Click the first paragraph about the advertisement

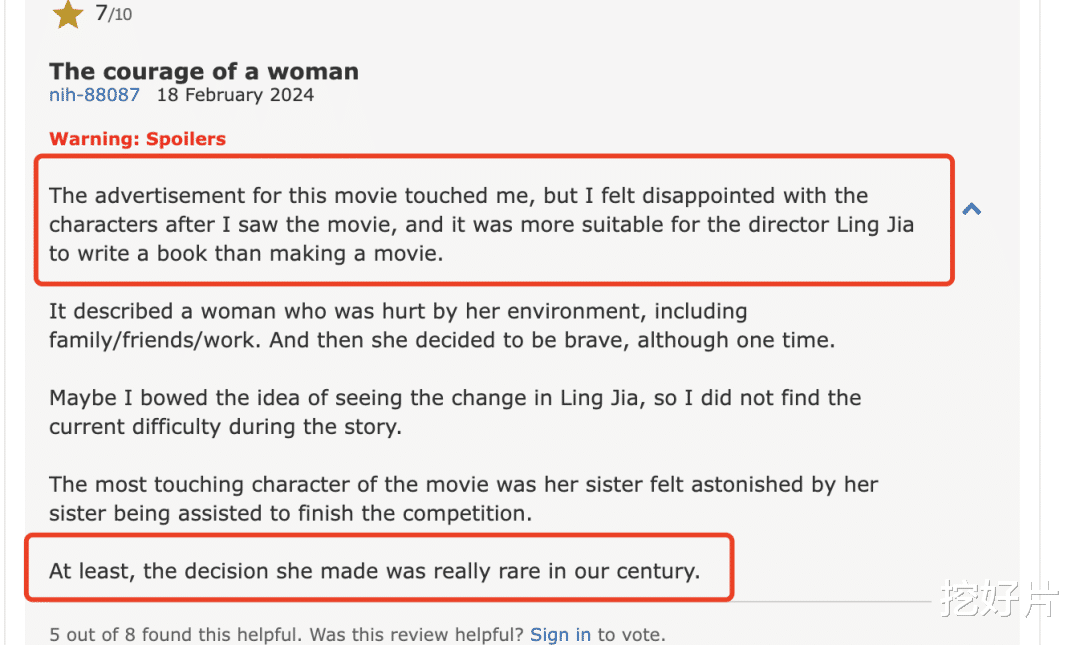pyautogui.click(x=480, y=224)
